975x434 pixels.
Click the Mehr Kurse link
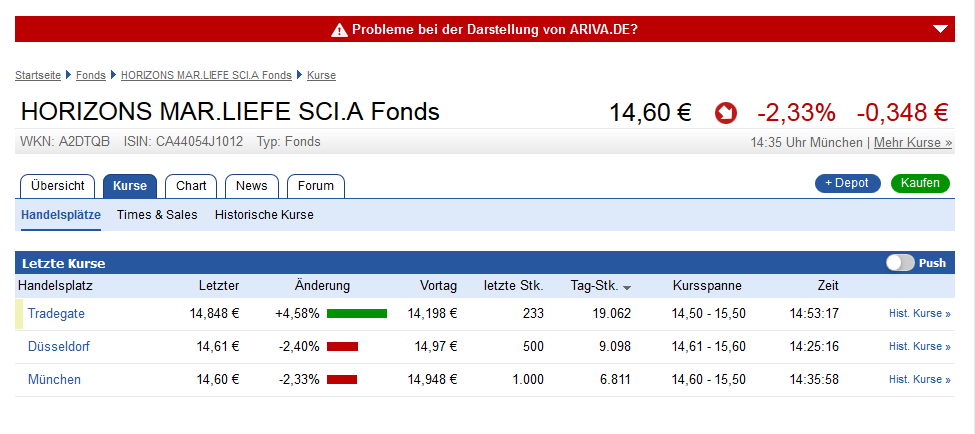pyautogui.click(x=912, y=143)
